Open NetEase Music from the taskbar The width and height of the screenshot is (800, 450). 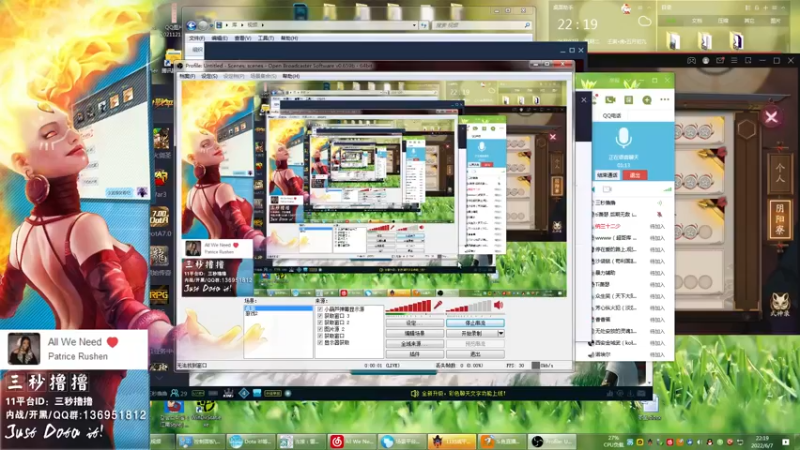[352, 441]
